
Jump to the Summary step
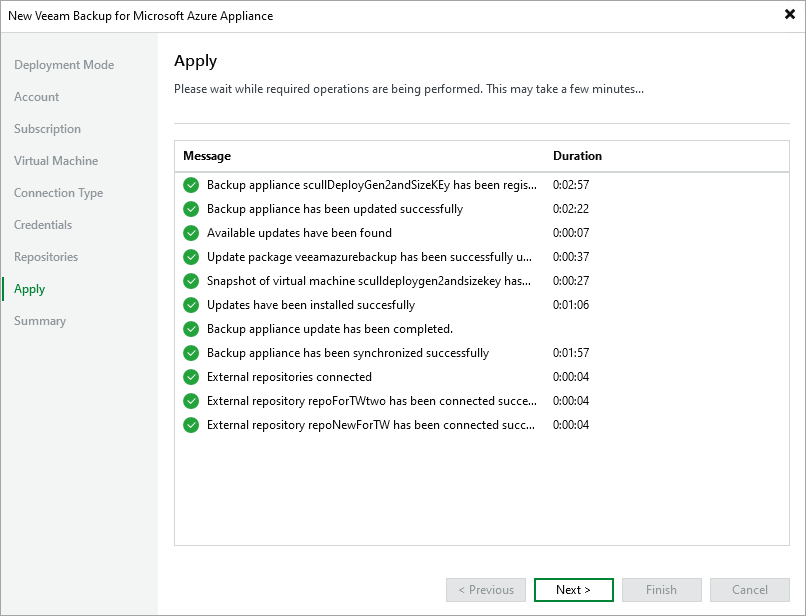pyautogui.click(x=40, y=321)
